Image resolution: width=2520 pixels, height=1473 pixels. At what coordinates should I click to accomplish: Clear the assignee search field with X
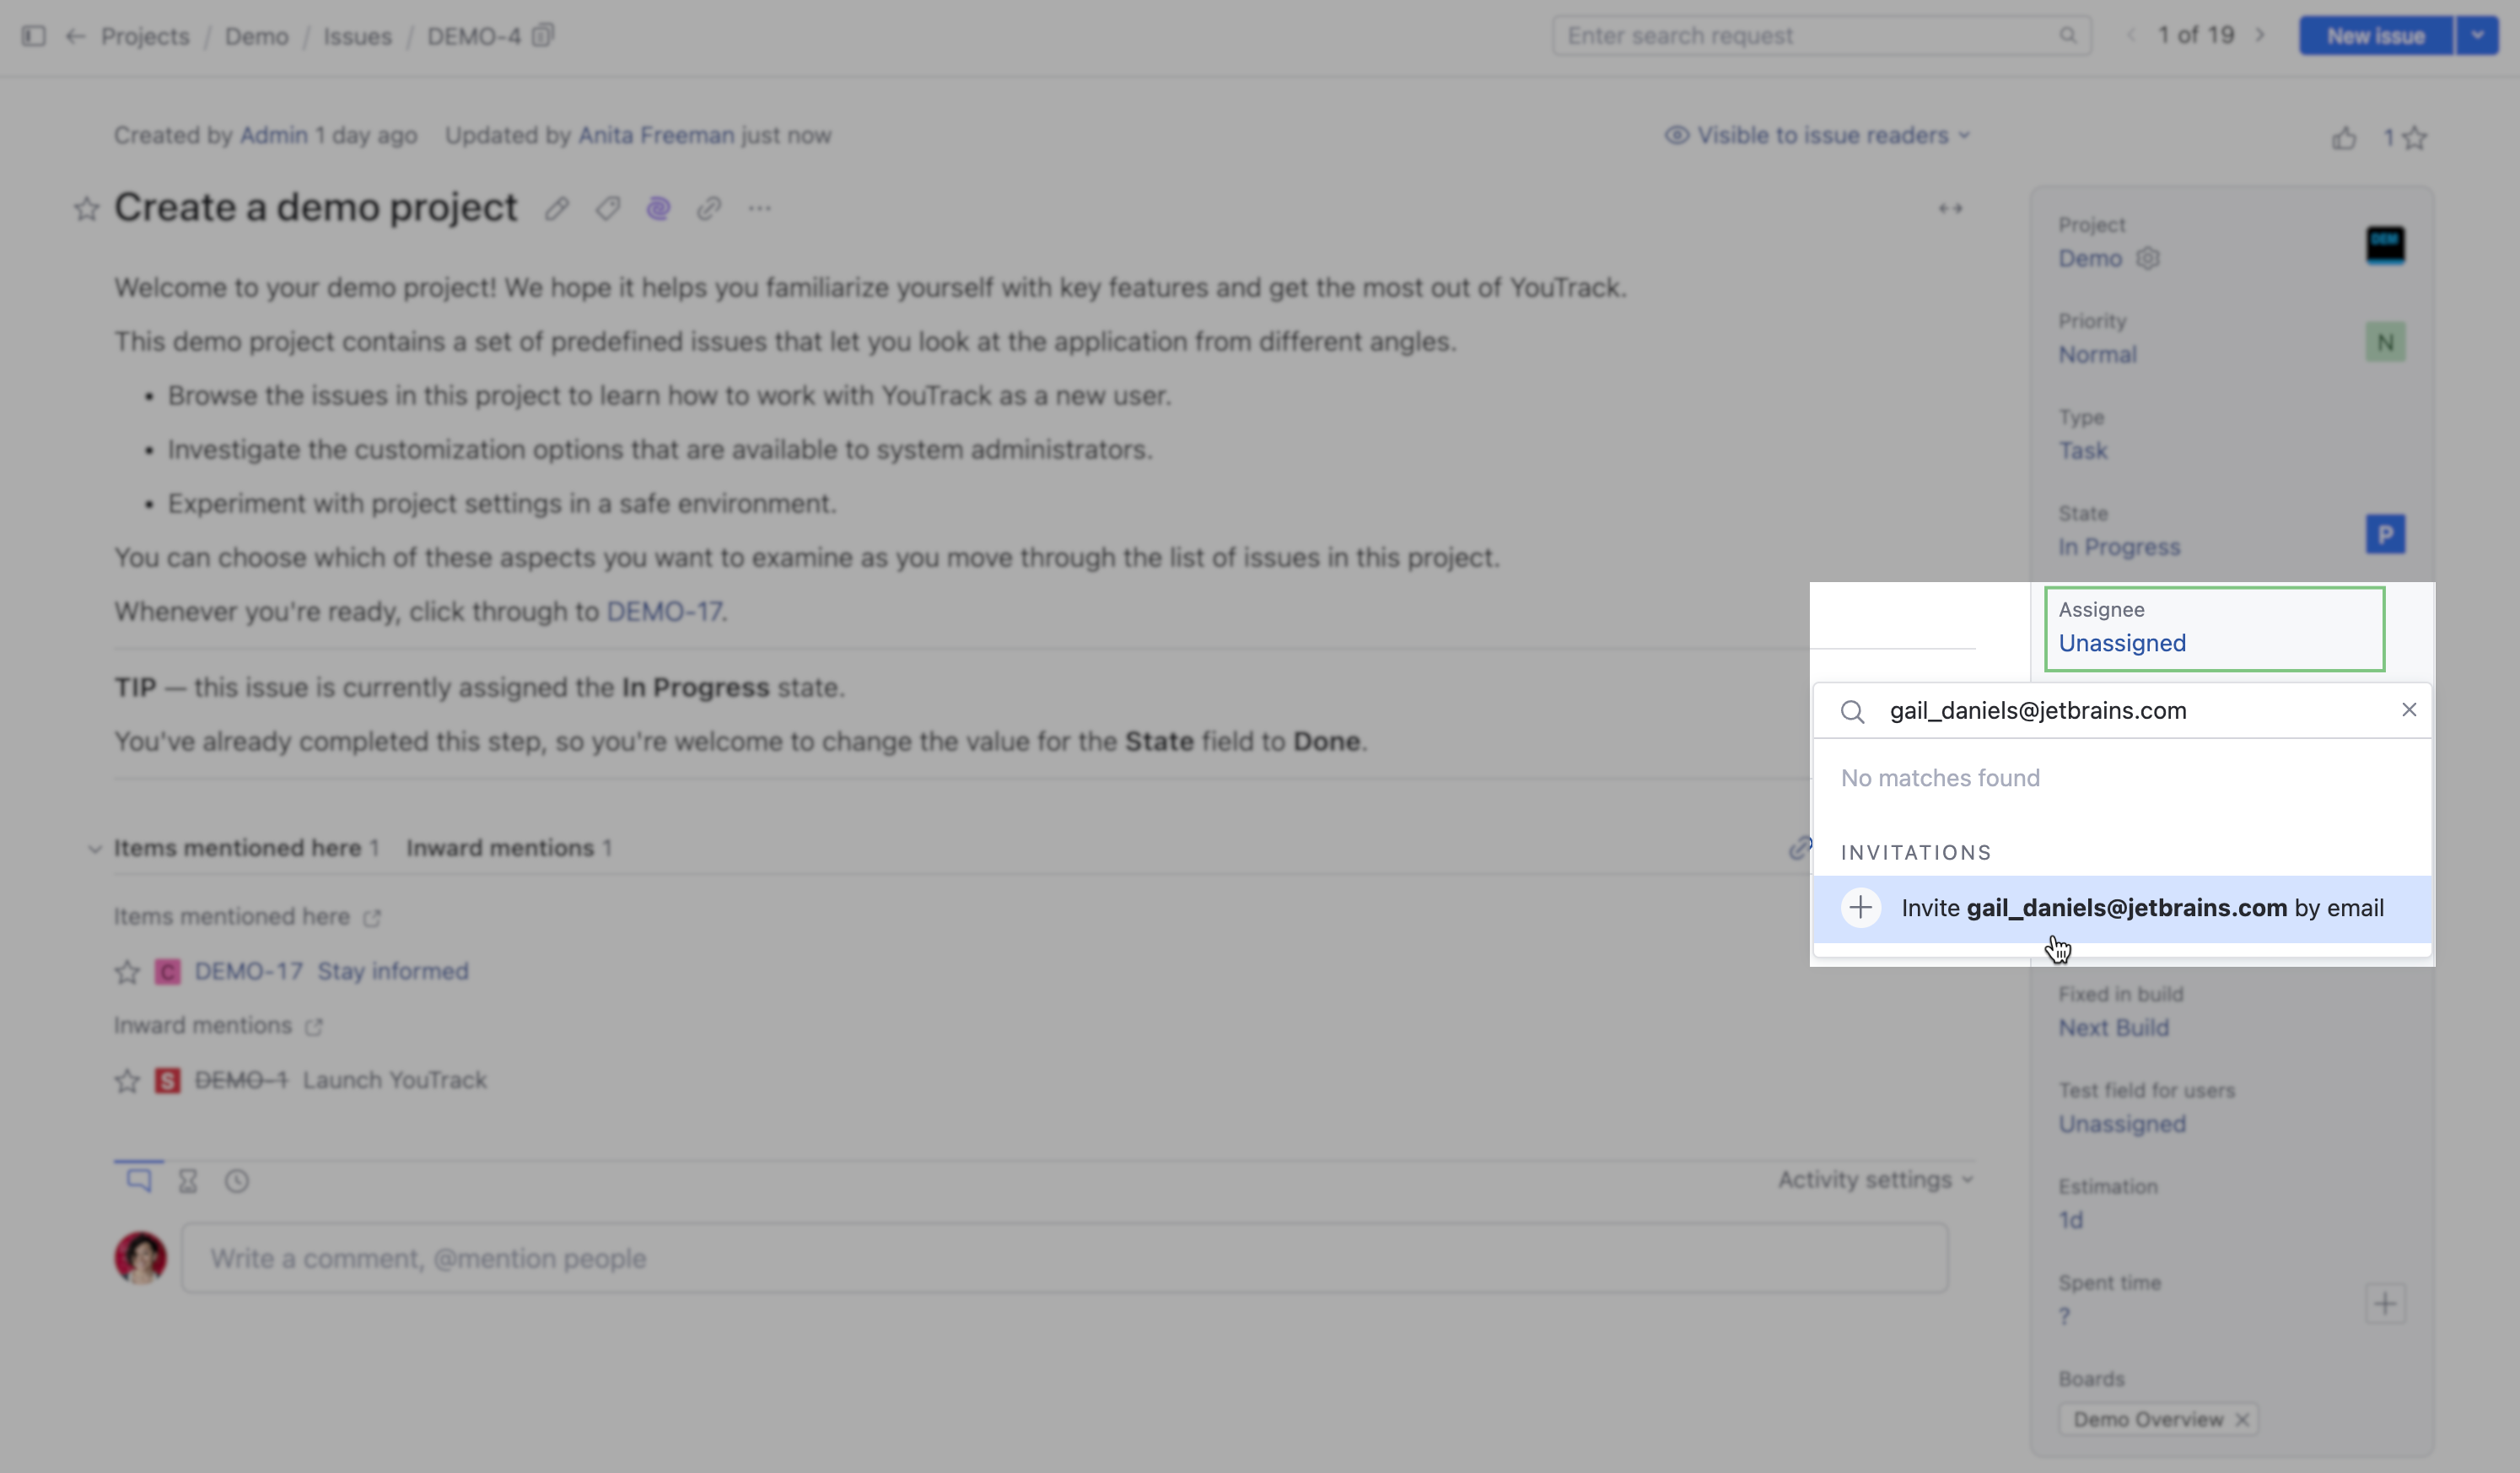(2409, 710)
